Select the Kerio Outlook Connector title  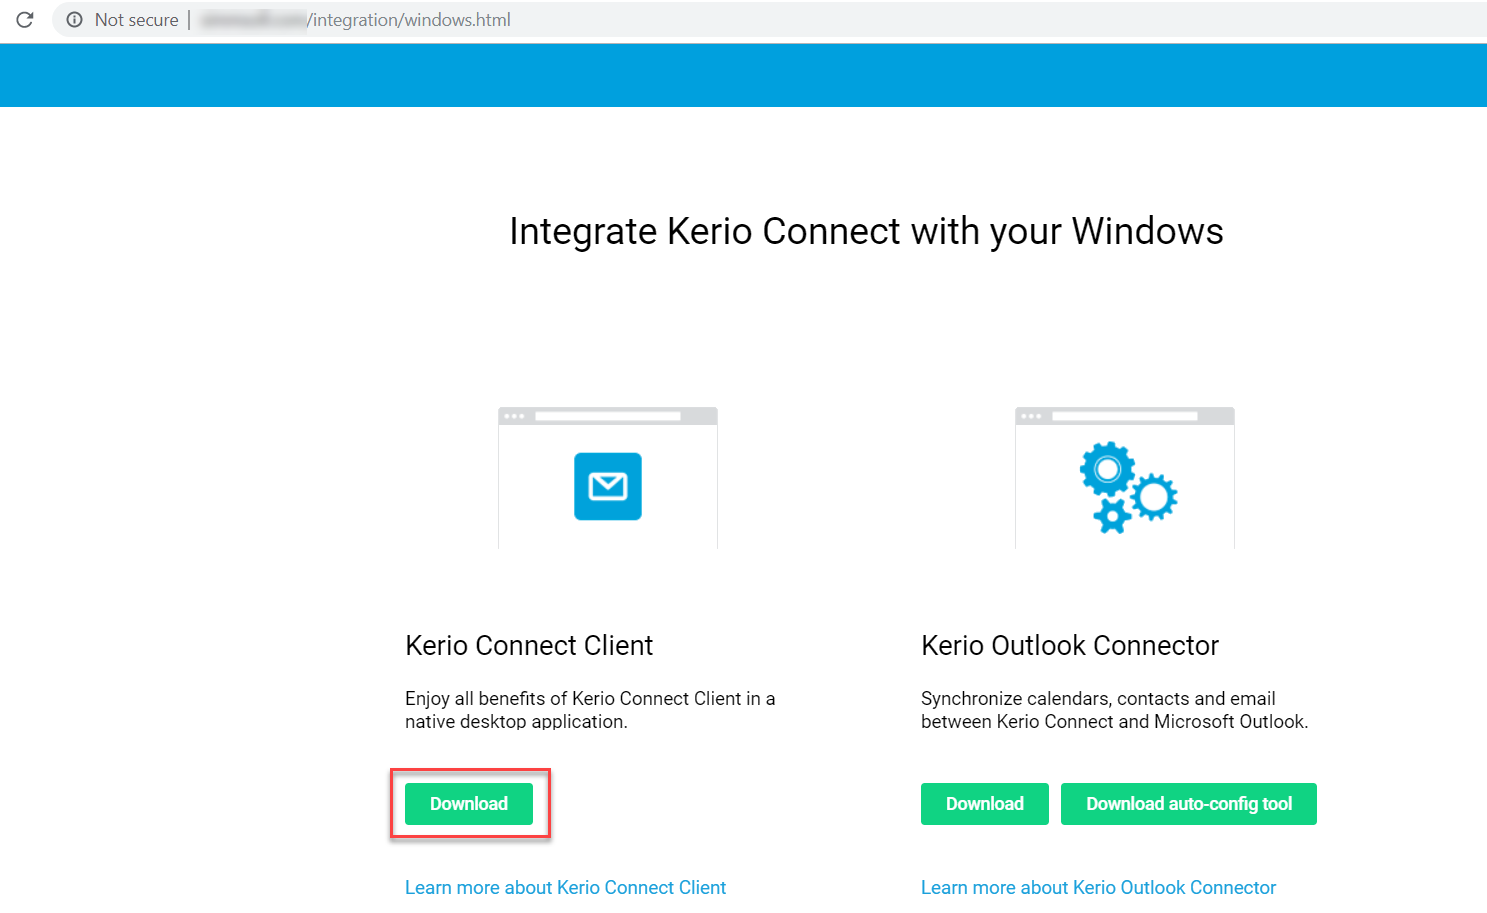point(1070,645)
